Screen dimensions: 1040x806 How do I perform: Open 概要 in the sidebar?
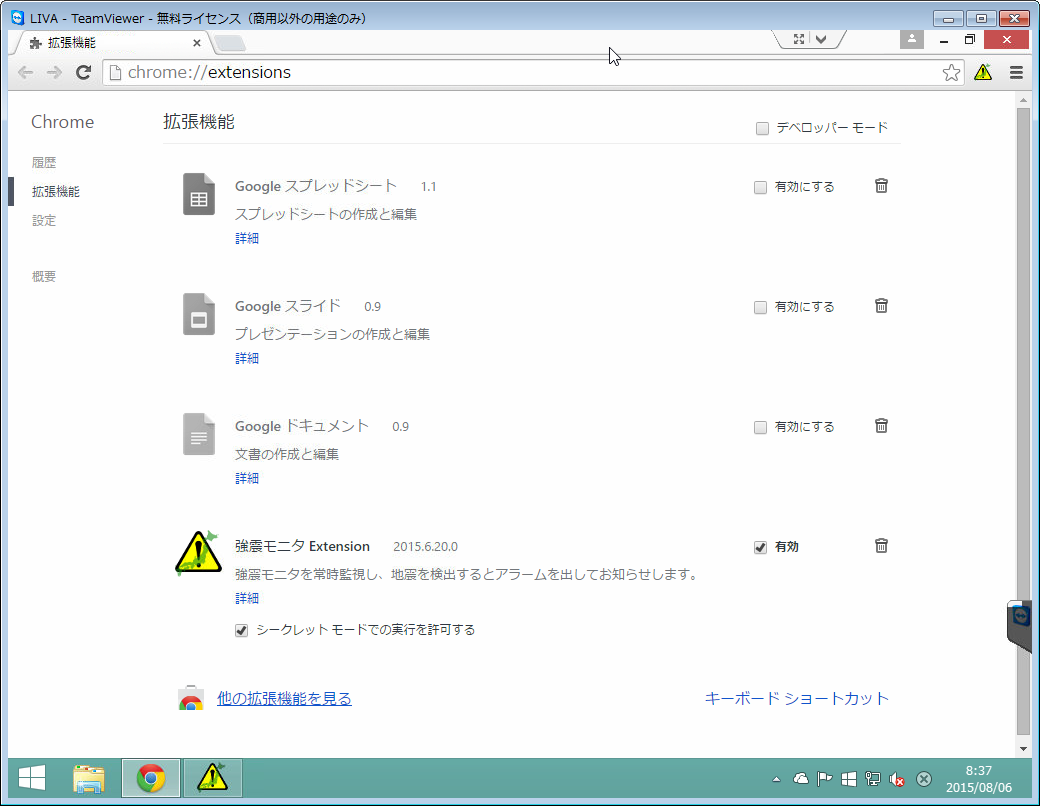[x=44, y=277]
